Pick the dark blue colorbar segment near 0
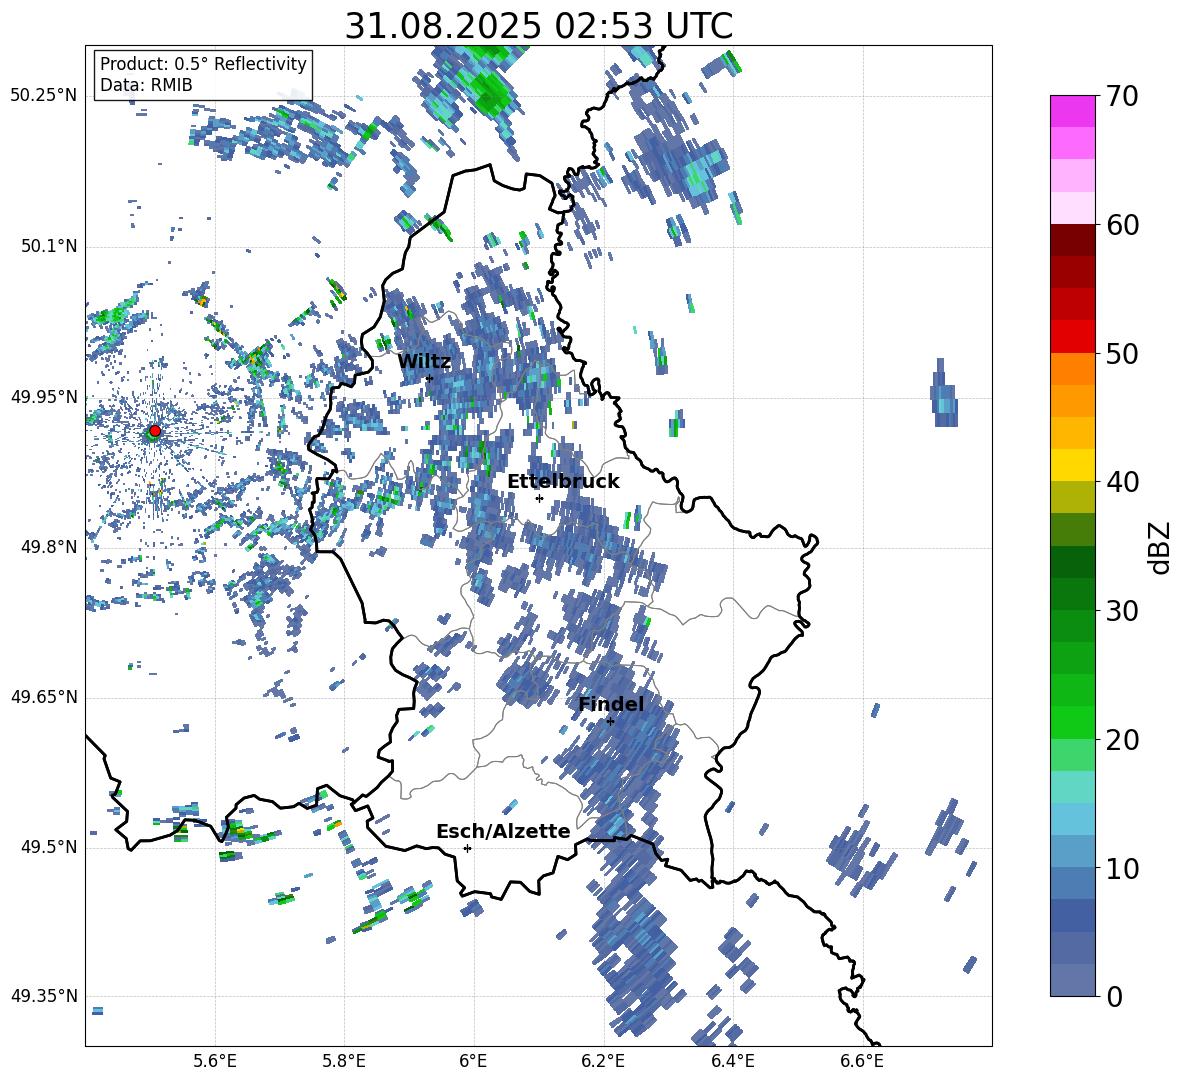1184x1081 pixels. (x=1072, y=915)
